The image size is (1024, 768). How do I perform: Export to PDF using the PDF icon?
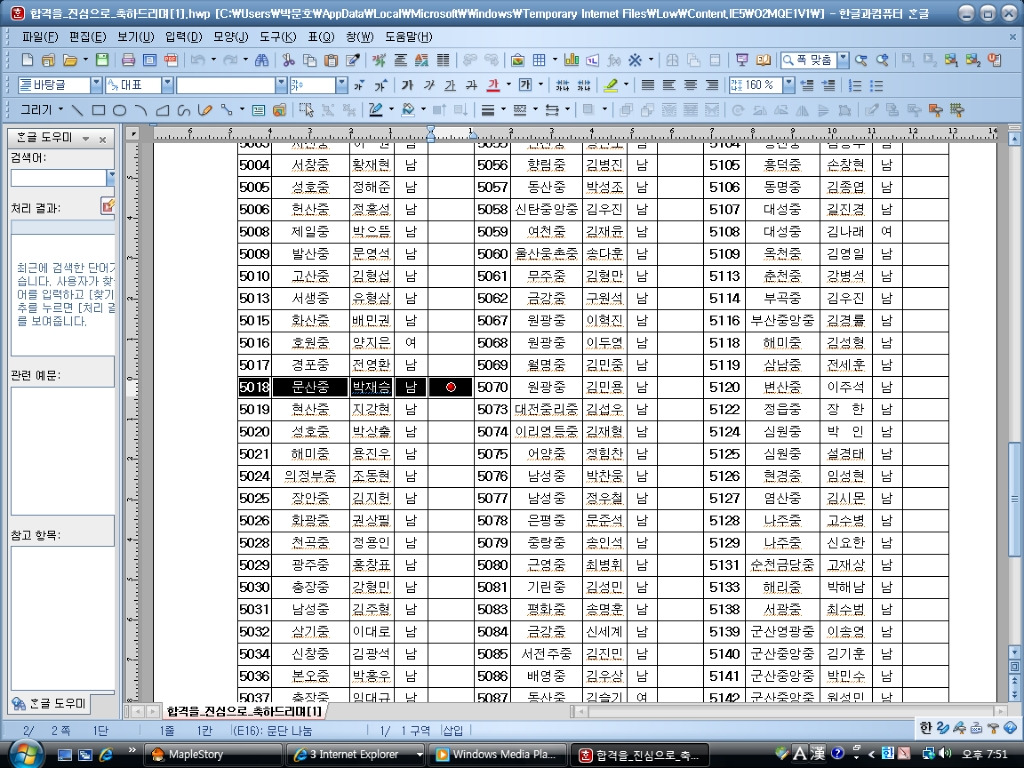point(171,60)
